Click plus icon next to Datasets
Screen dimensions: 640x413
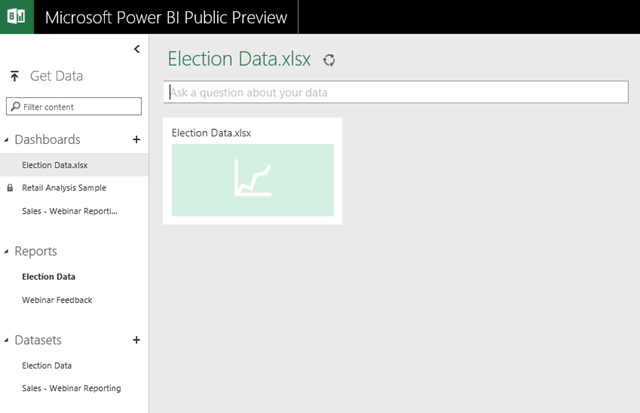(137, 340)
